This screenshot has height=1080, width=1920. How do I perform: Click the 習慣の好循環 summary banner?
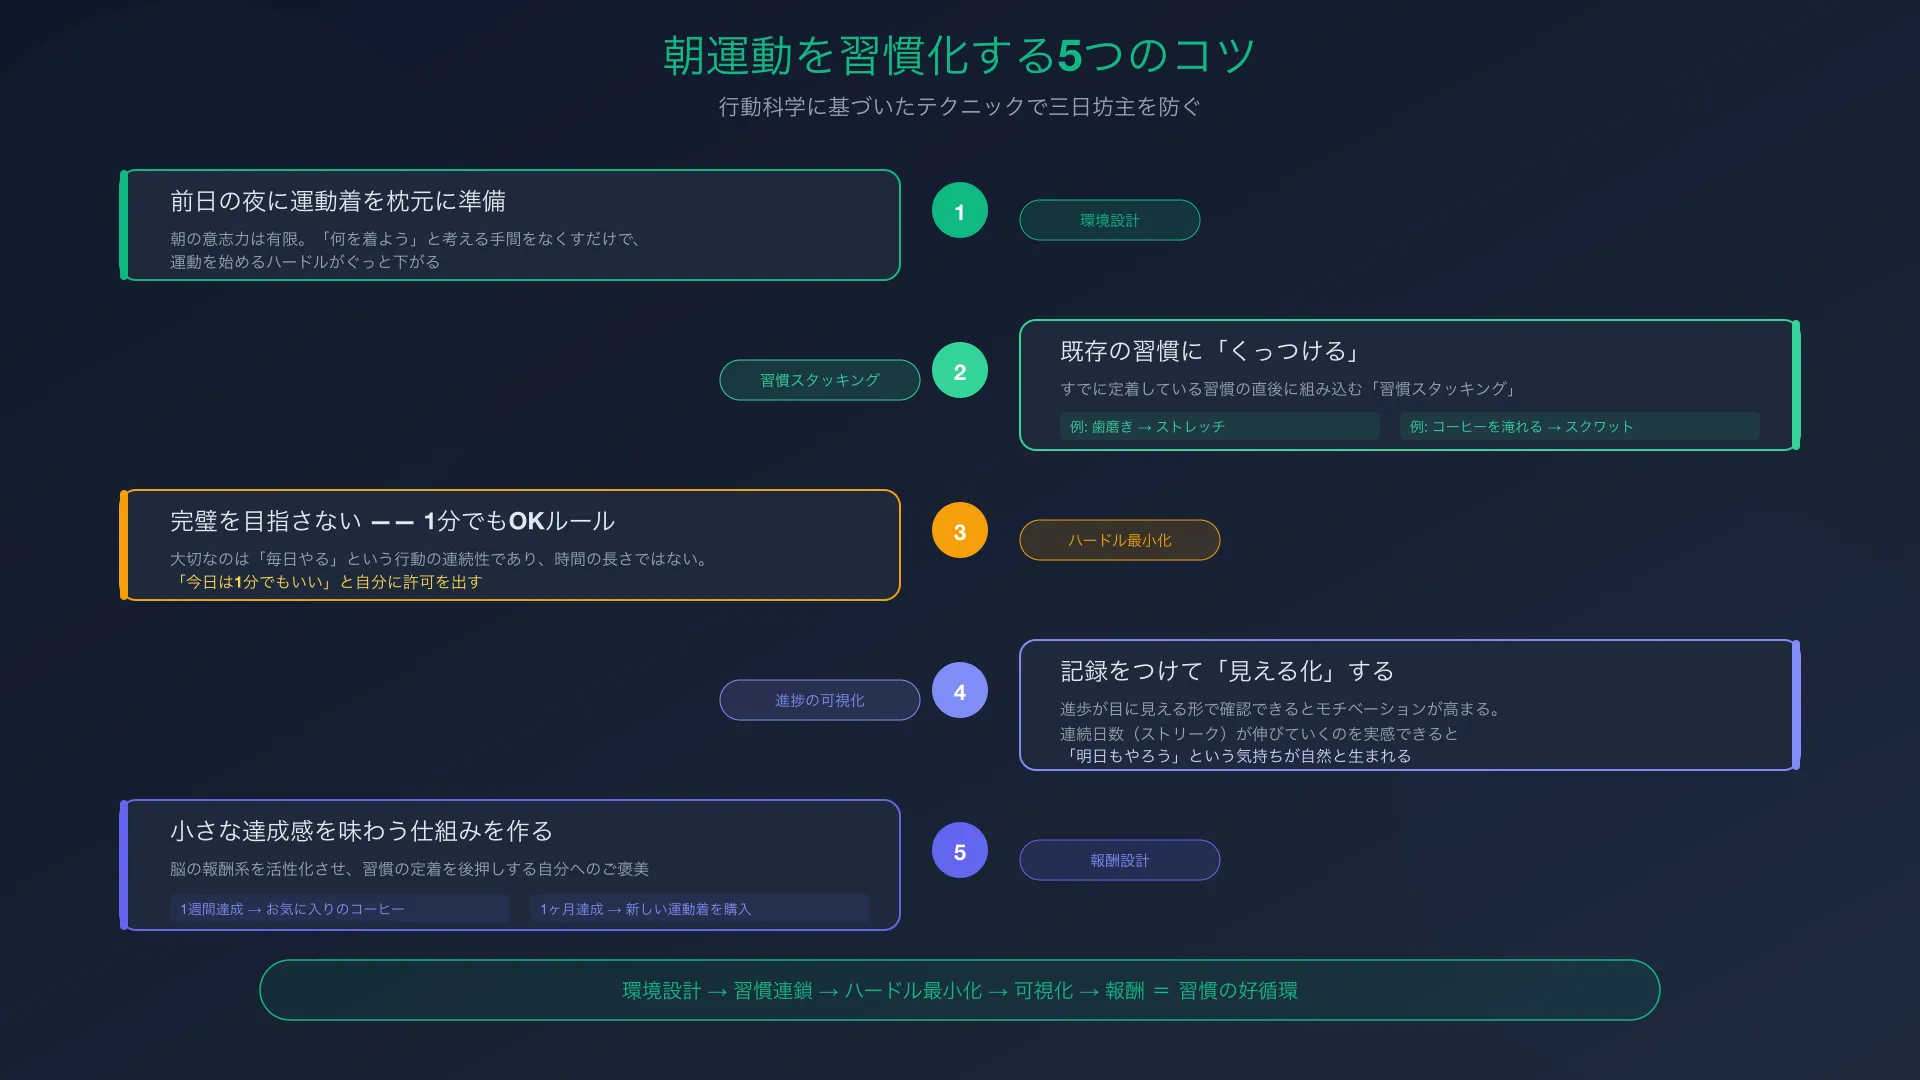click(x=959, y=990)
